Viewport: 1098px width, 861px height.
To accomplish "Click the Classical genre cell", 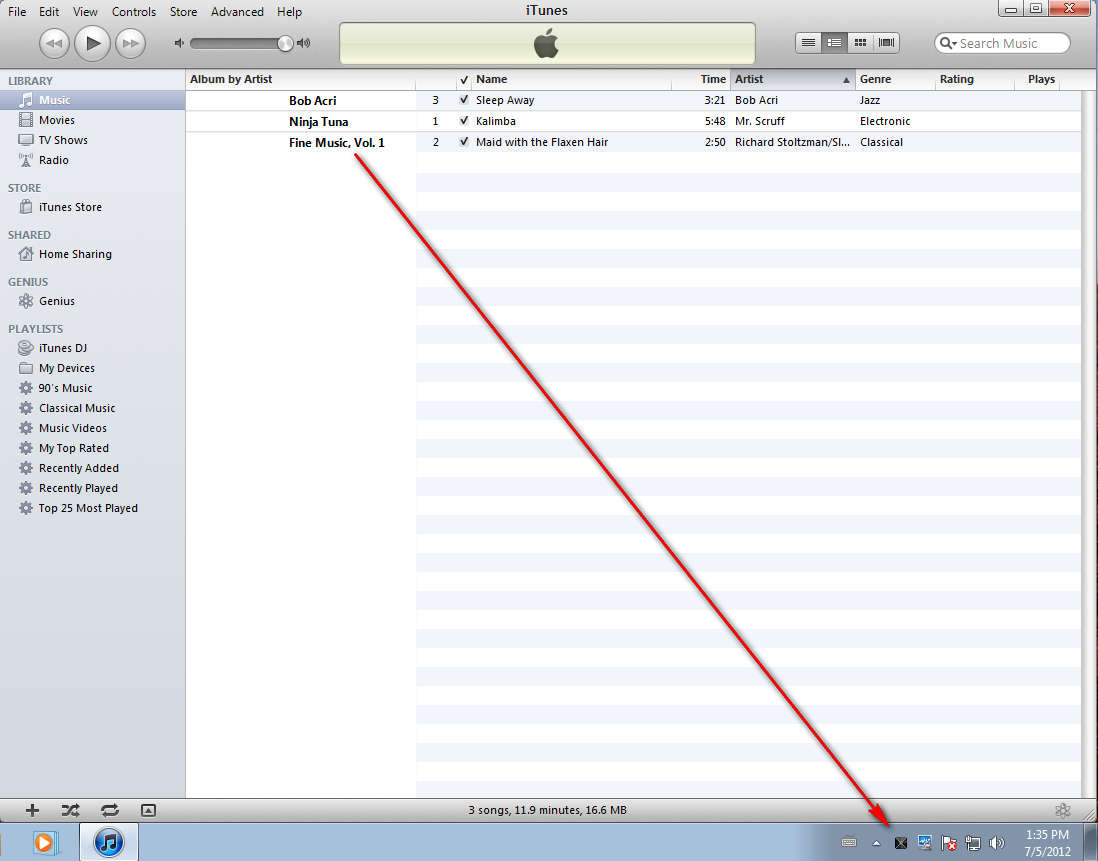I will click(881, 142).
